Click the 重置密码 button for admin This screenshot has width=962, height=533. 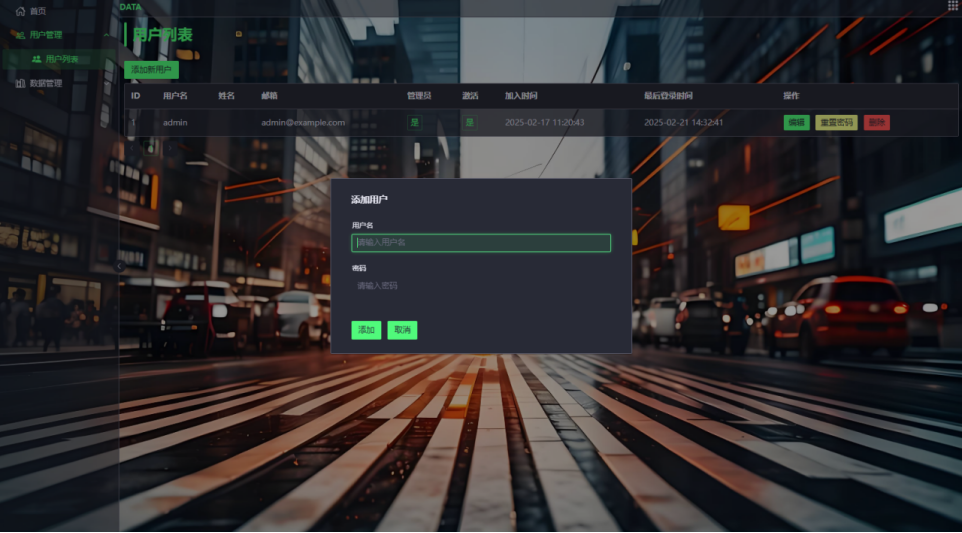(836, 123)
